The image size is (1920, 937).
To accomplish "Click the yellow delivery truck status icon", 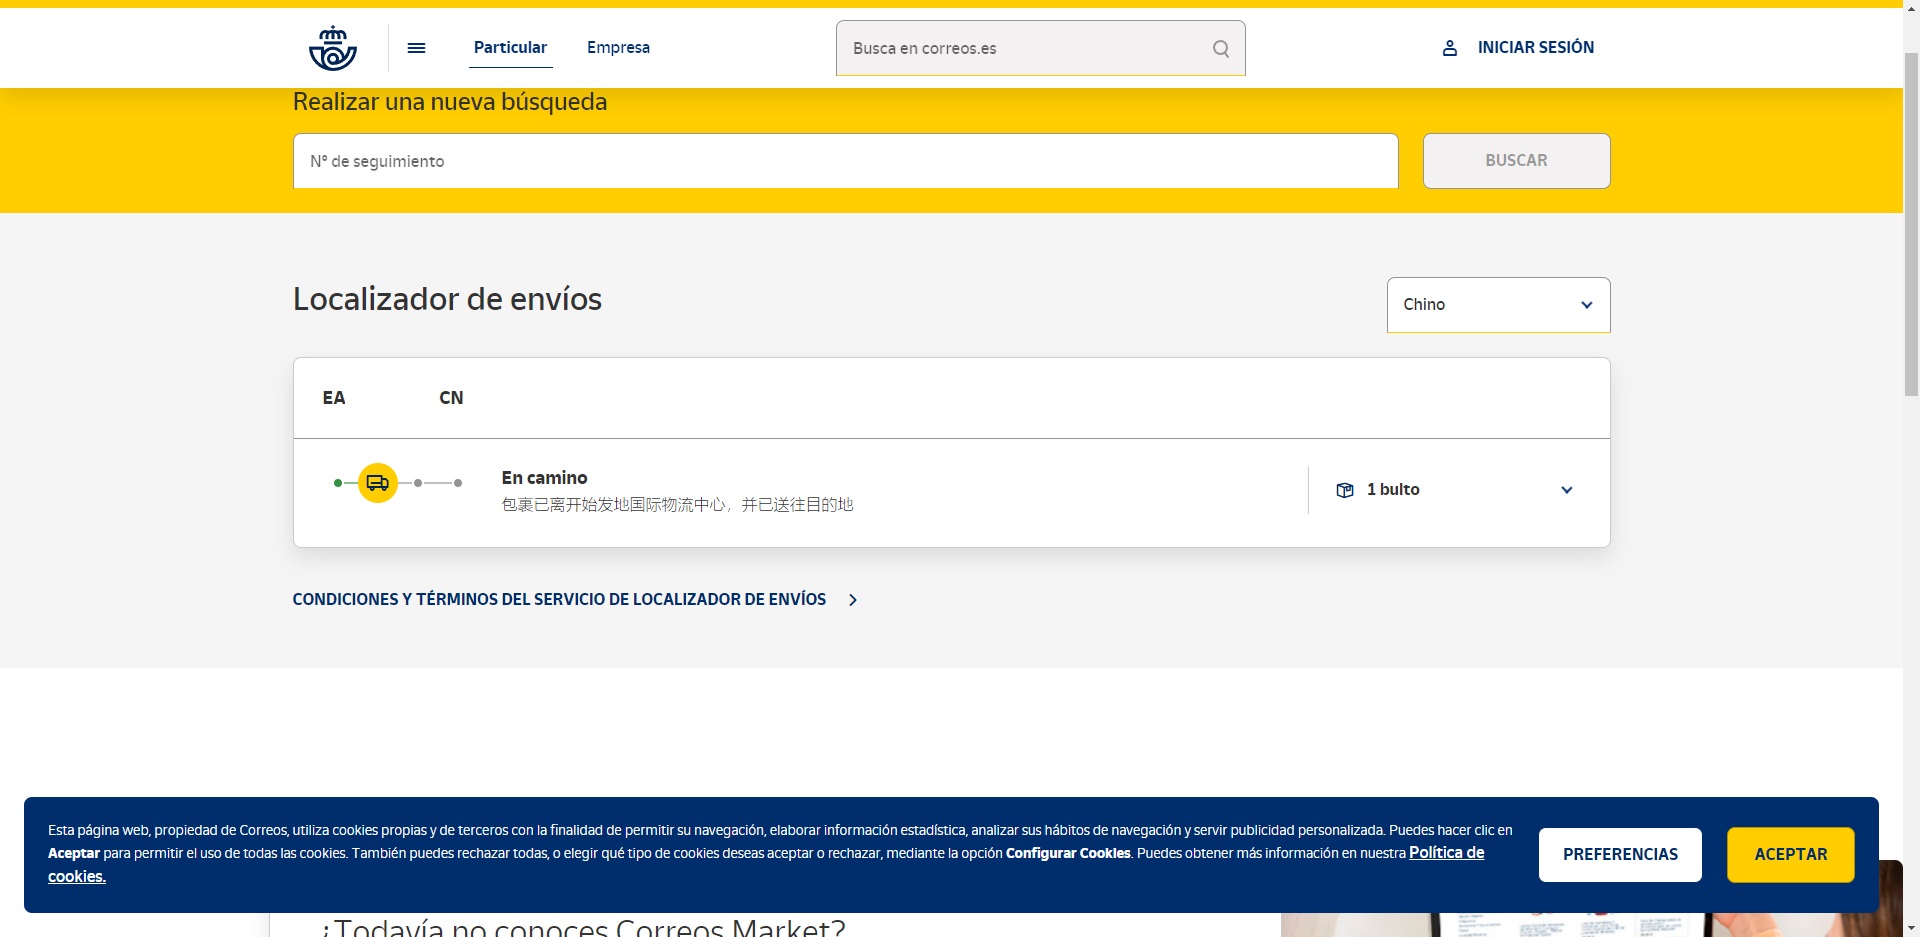I will coord(378,483).
